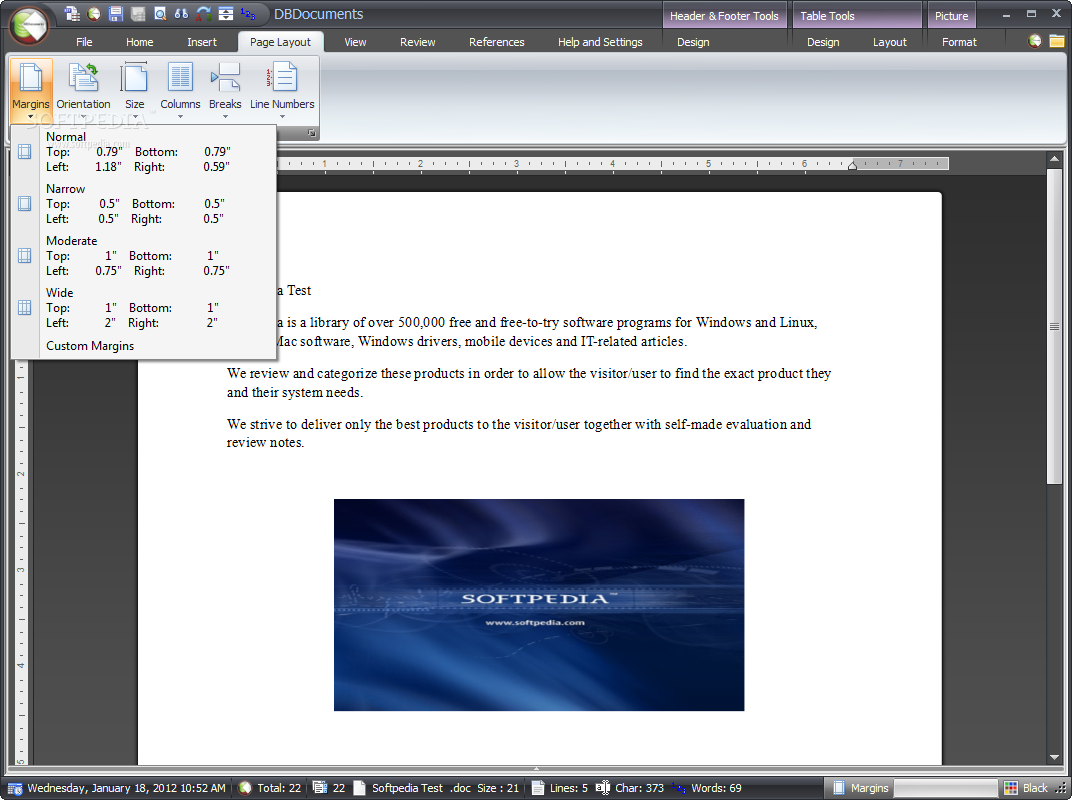
Task: Switch to the Home tab
Action: (139, 42)
